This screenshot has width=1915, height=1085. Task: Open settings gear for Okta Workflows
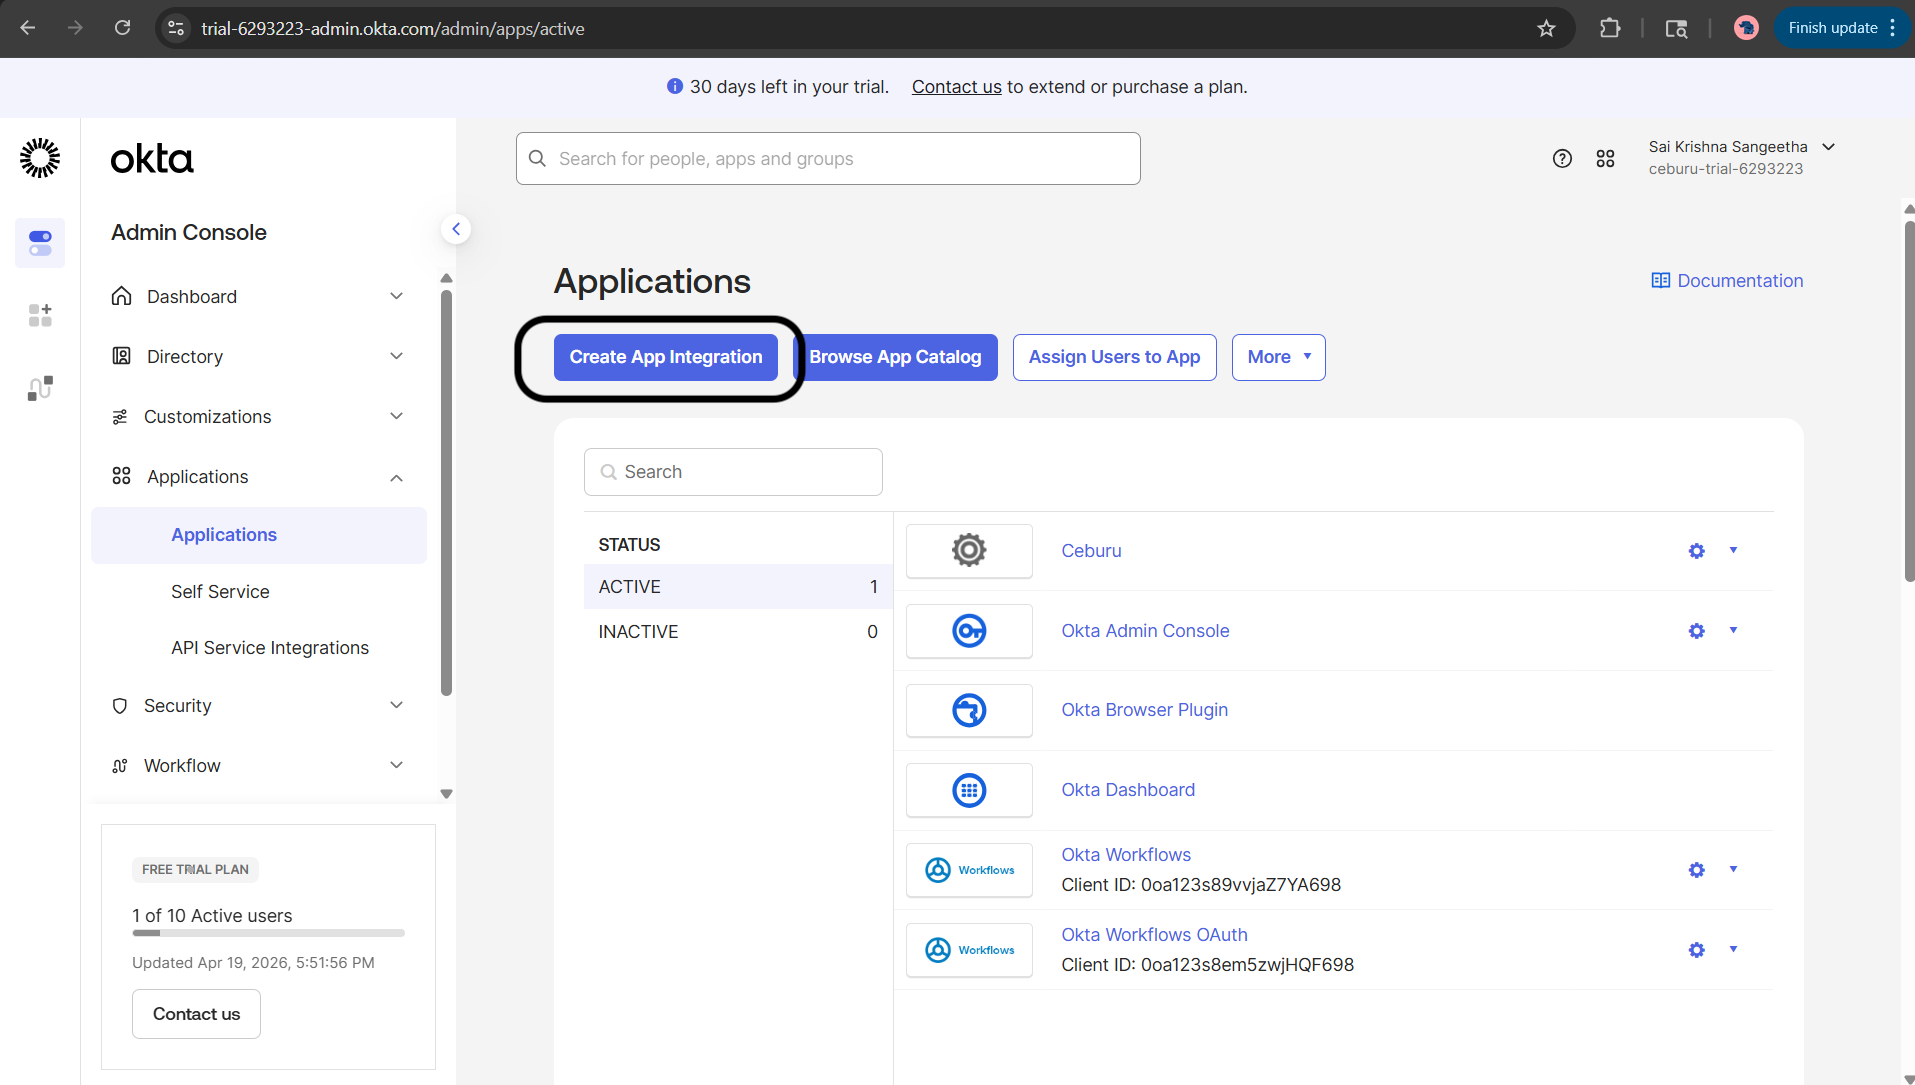tap(1697, 870)
